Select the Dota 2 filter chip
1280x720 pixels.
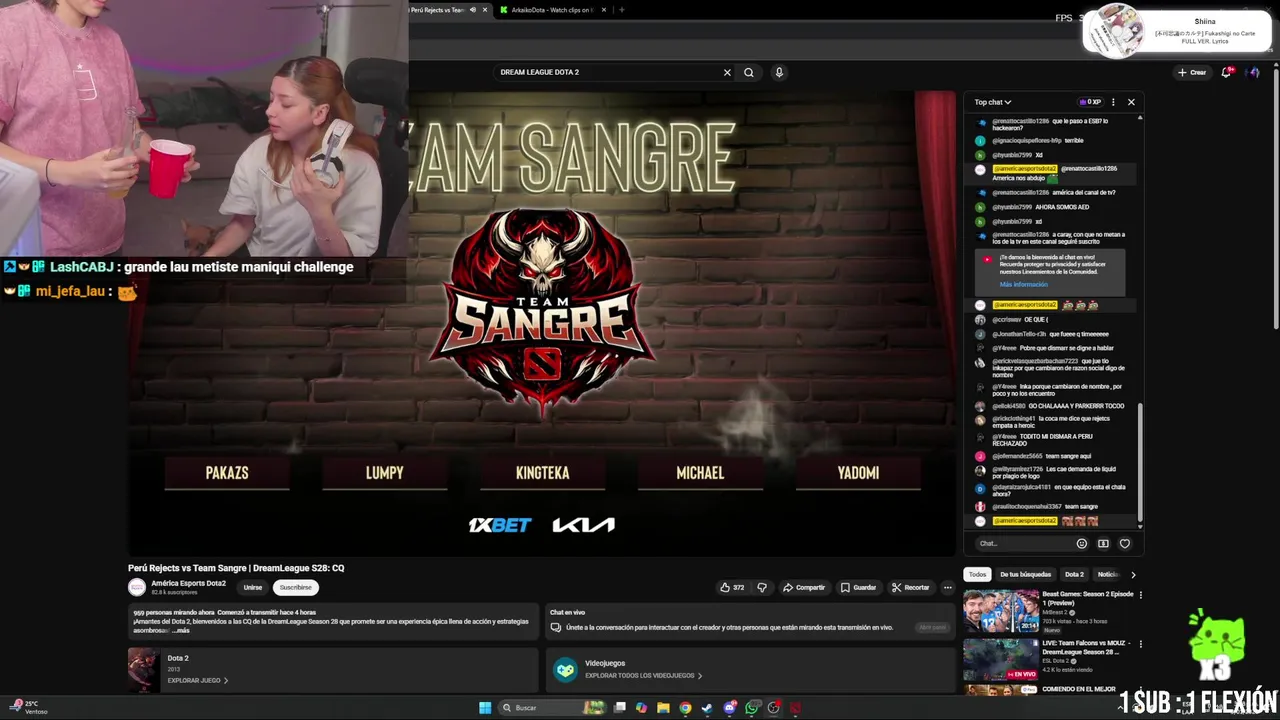click(x=1074, y=575)
